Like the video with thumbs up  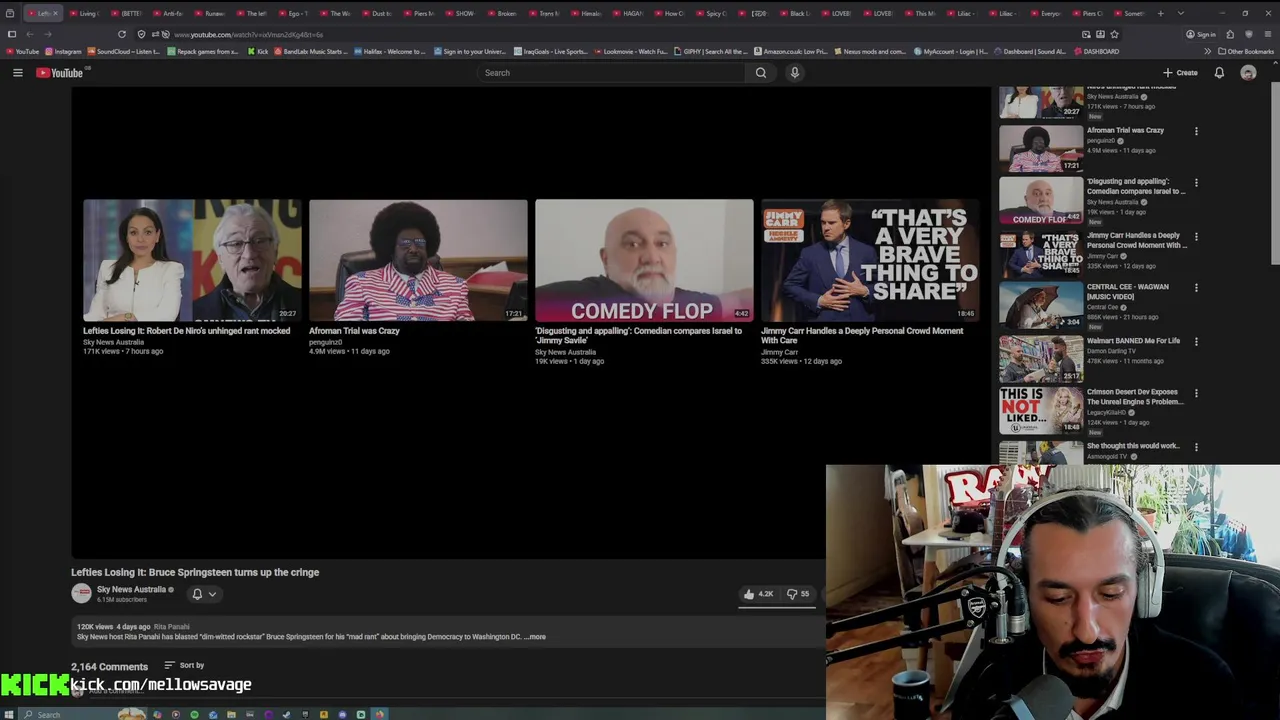(757, 594)
